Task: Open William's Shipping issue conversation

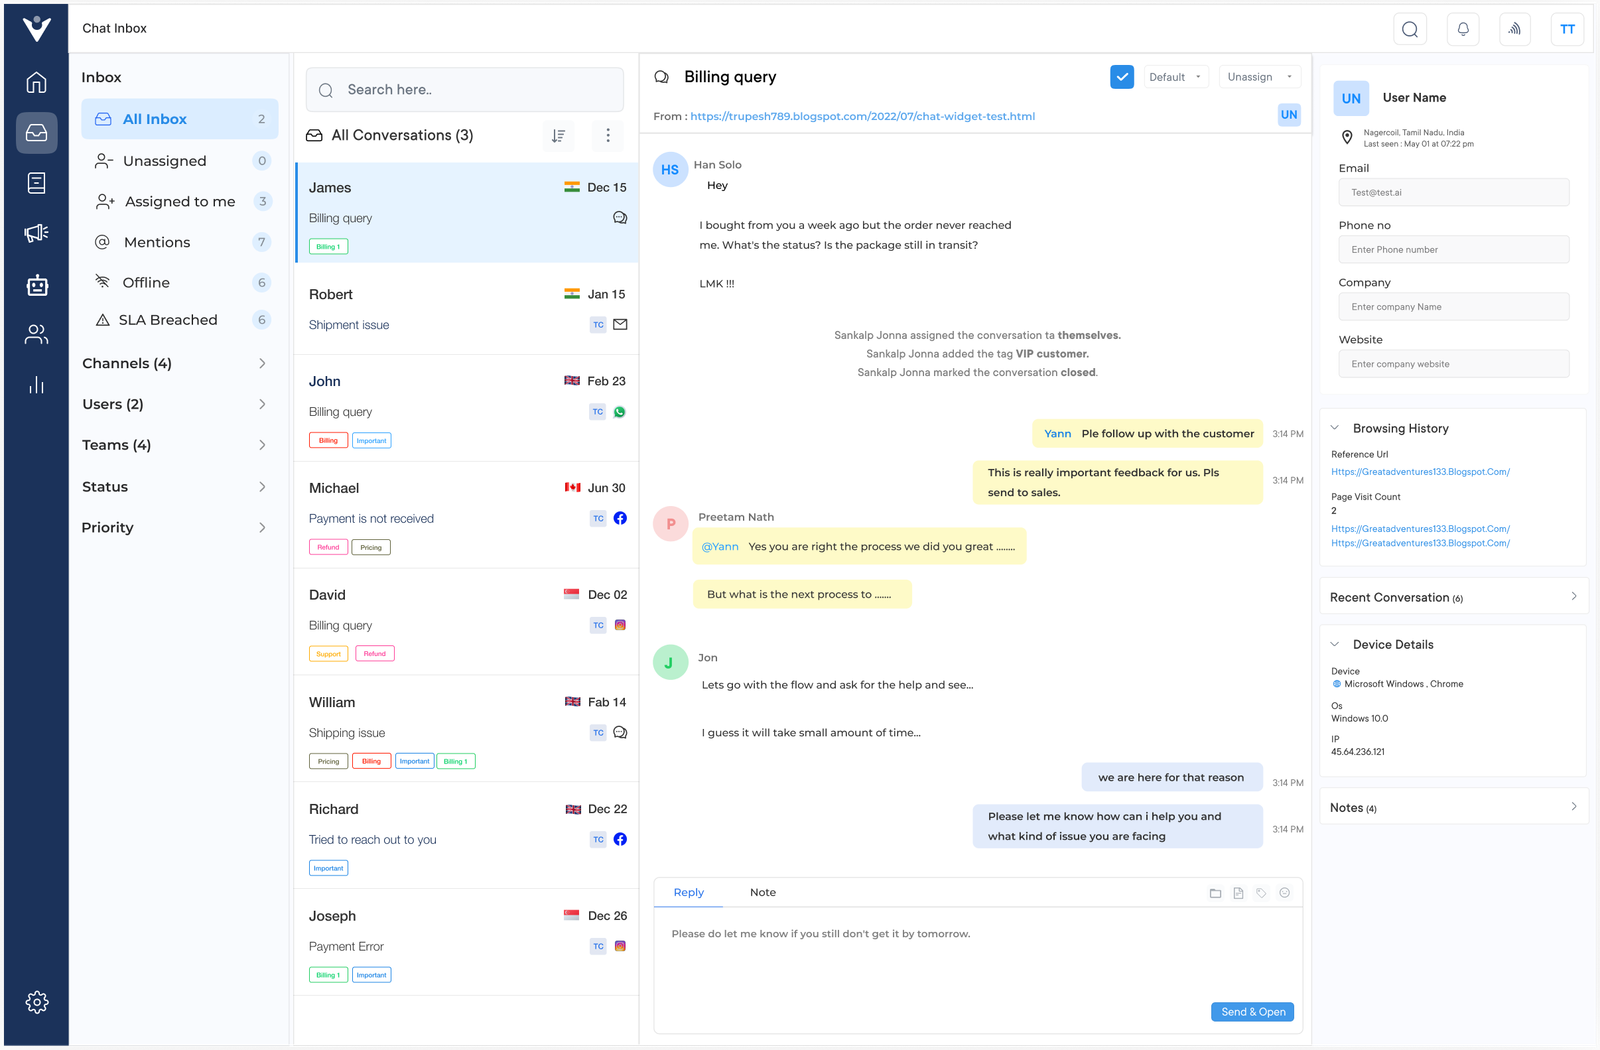Action: click(467, 730)
